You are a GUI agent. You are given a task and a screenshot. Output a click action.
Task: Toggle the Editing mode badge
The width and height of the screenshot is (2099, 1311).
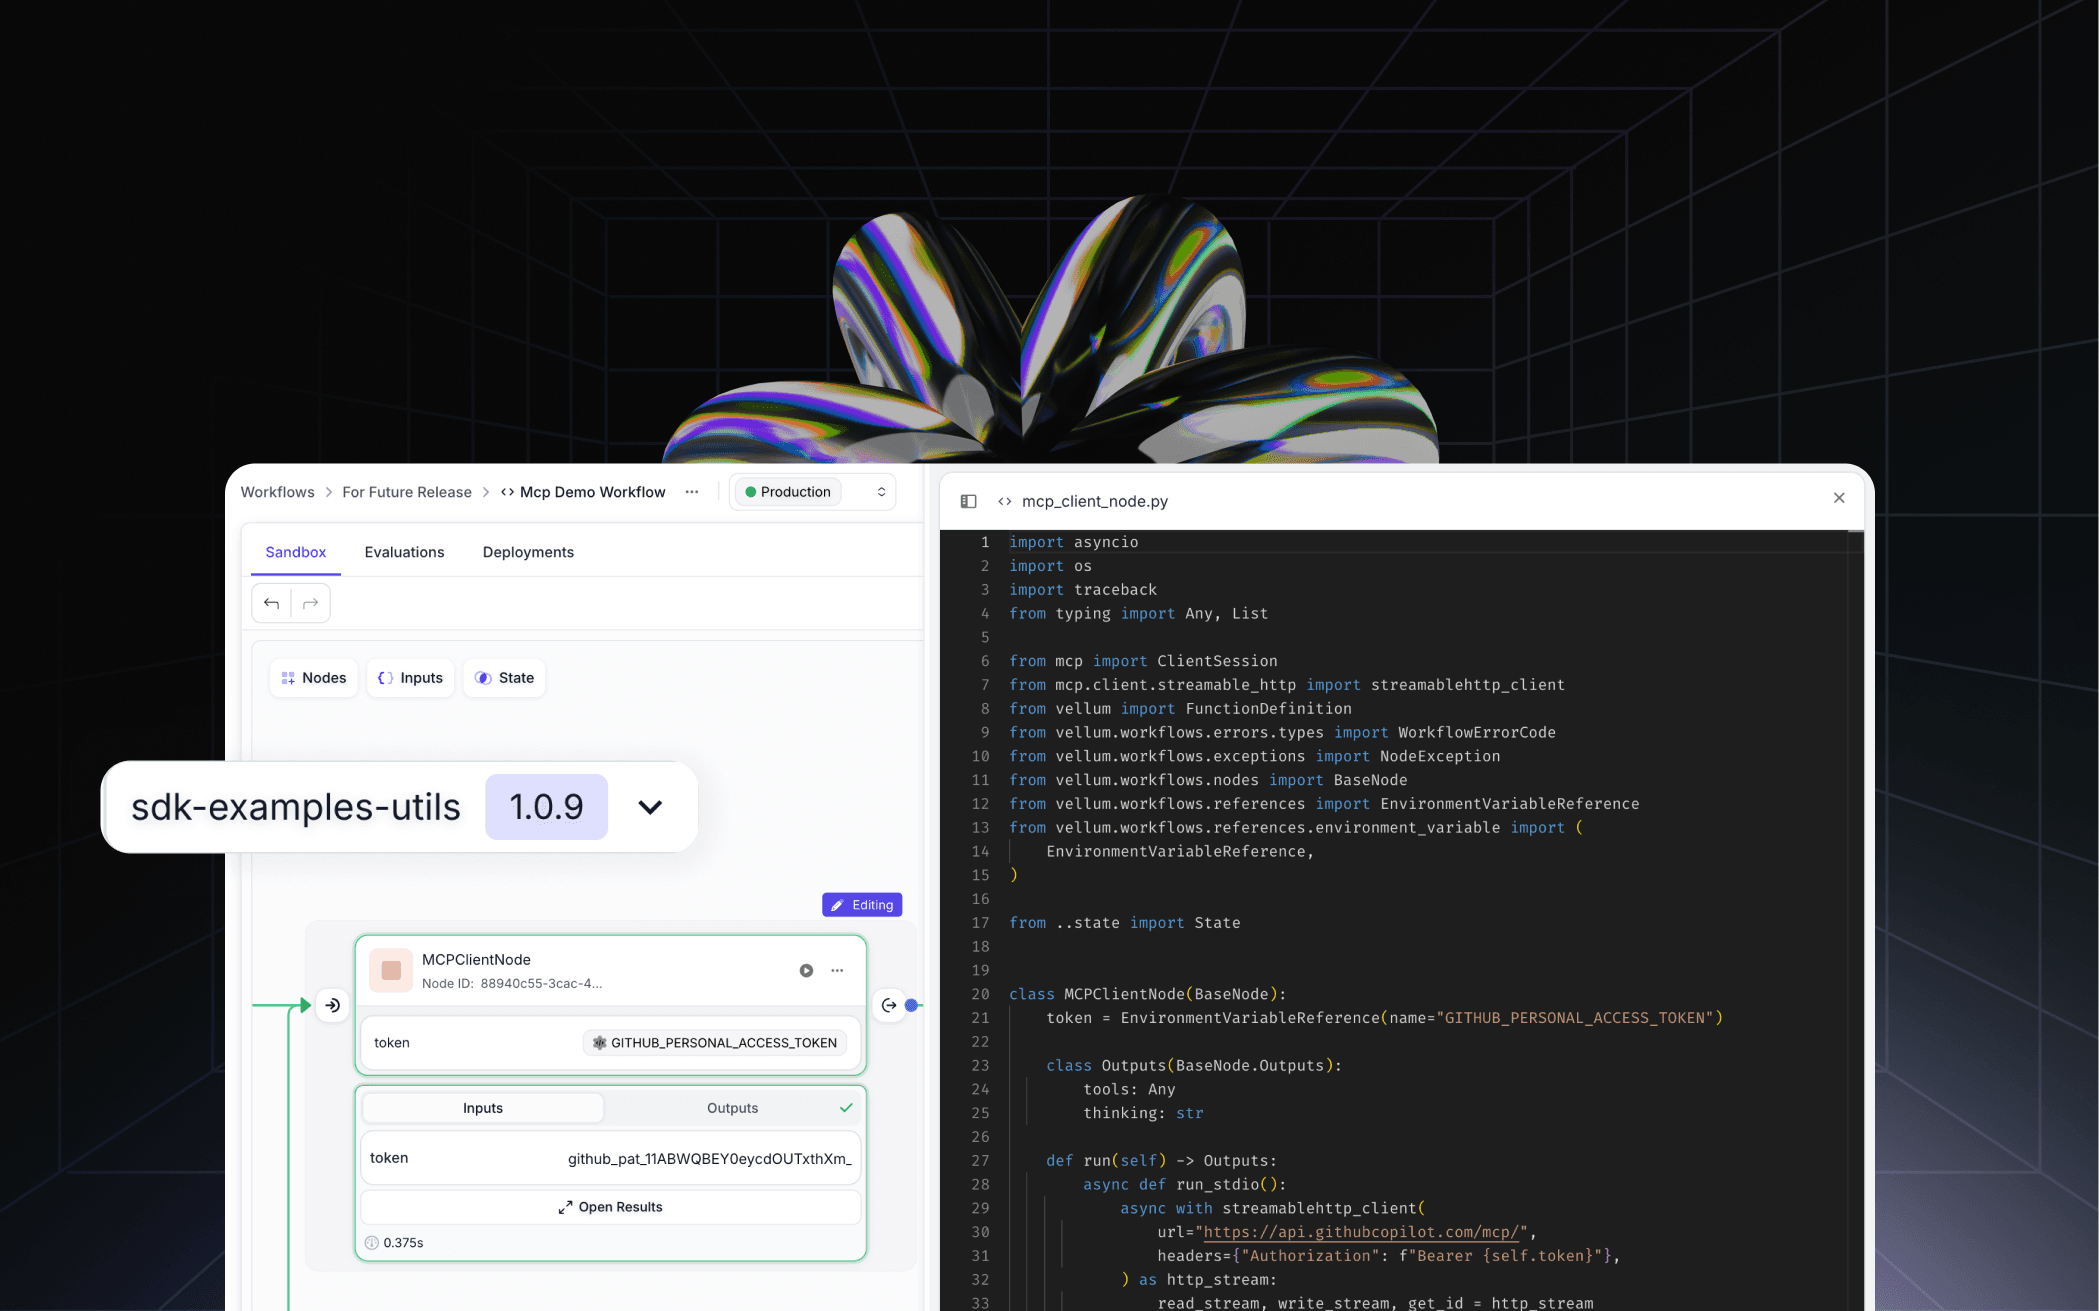(861, 904)
